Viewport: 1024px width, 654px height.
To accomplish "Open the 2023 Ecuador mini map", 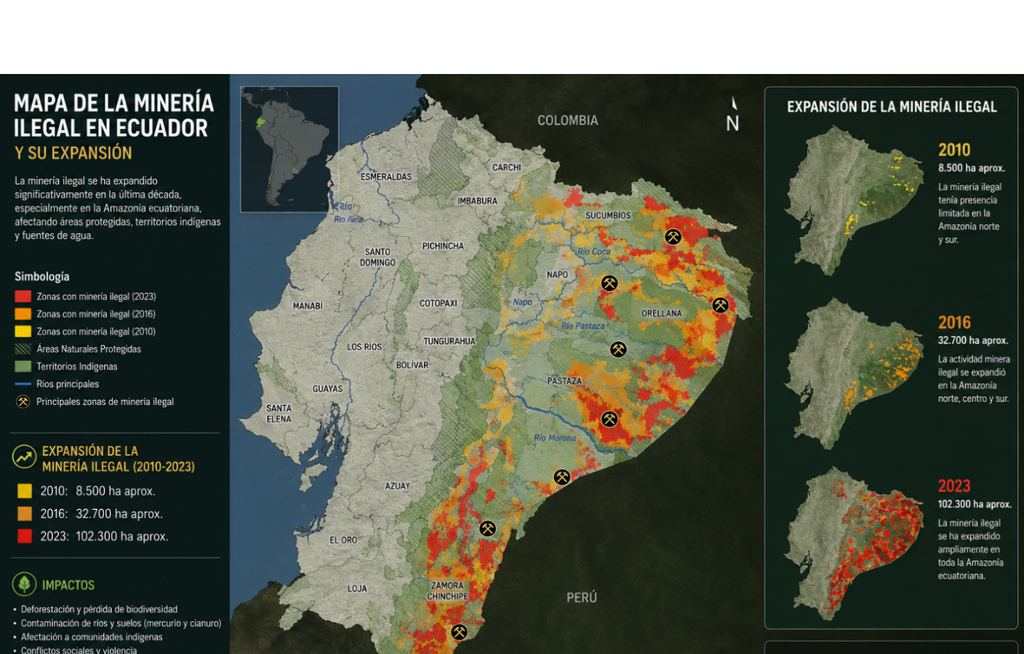I will pyautogui.click(x=853, y=542).
